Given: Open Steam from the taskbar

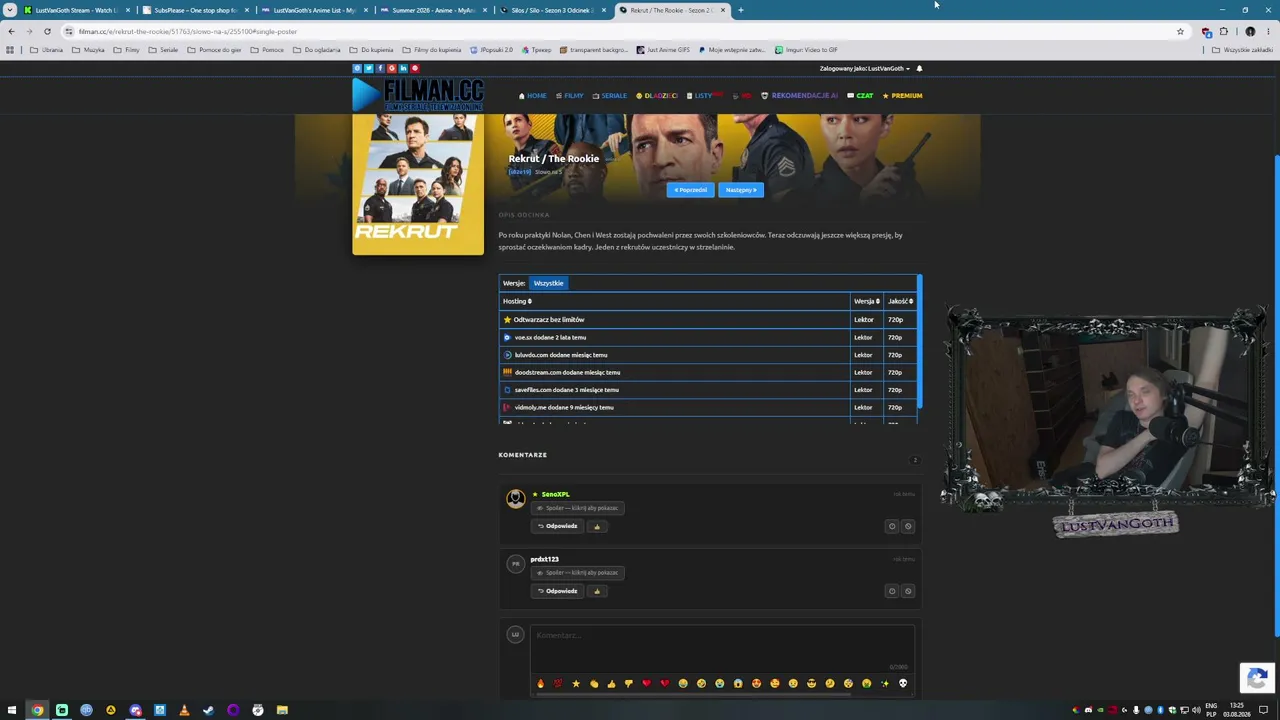Looking at the screenshot, I should point(208,710).
